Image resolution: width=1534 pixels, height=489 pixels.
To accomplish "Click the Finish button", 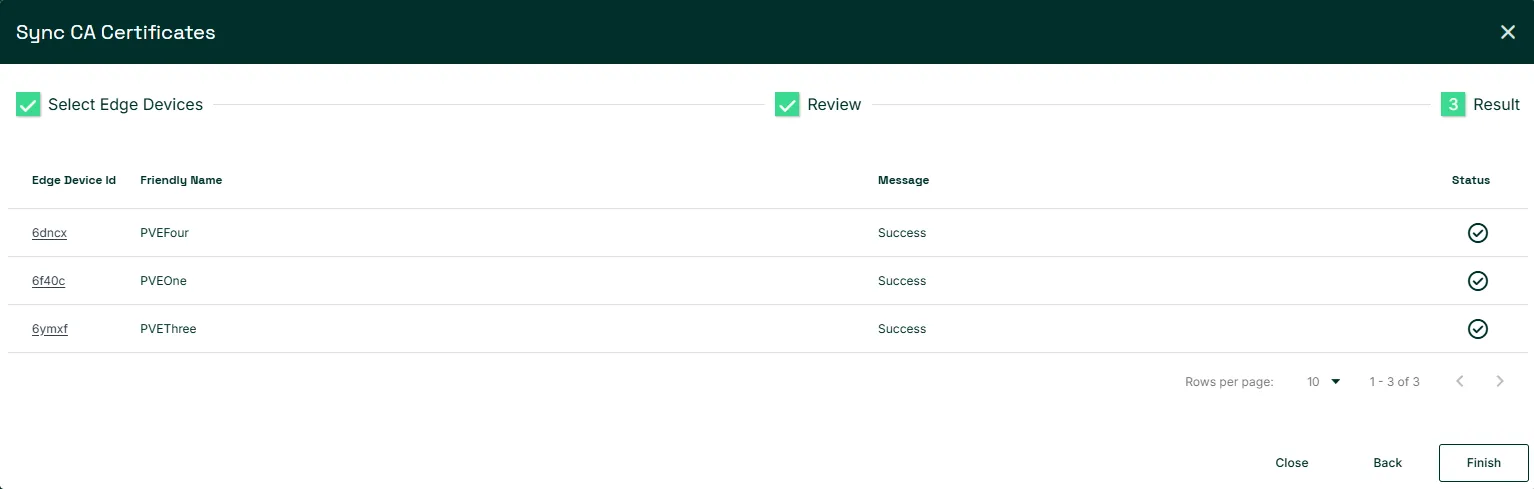I will click(1484, 463).
